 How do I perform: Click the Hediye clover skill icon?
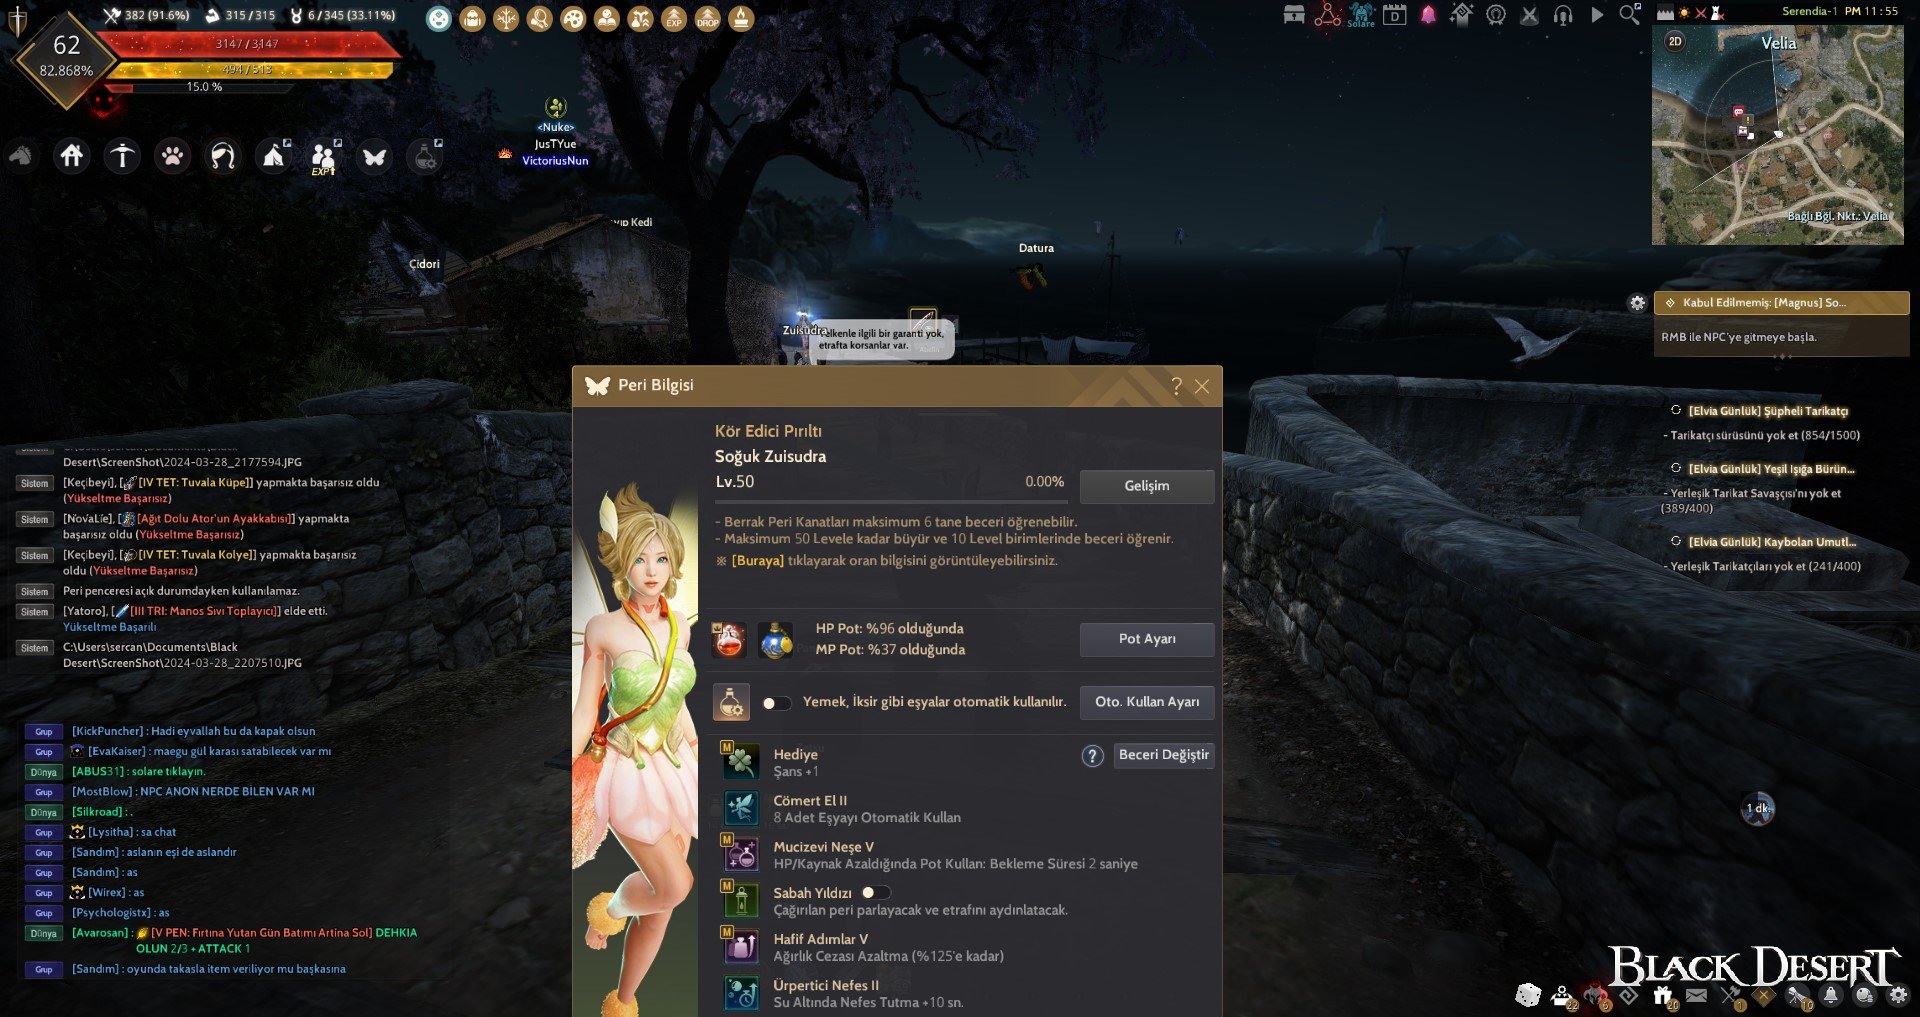(741, 762)
